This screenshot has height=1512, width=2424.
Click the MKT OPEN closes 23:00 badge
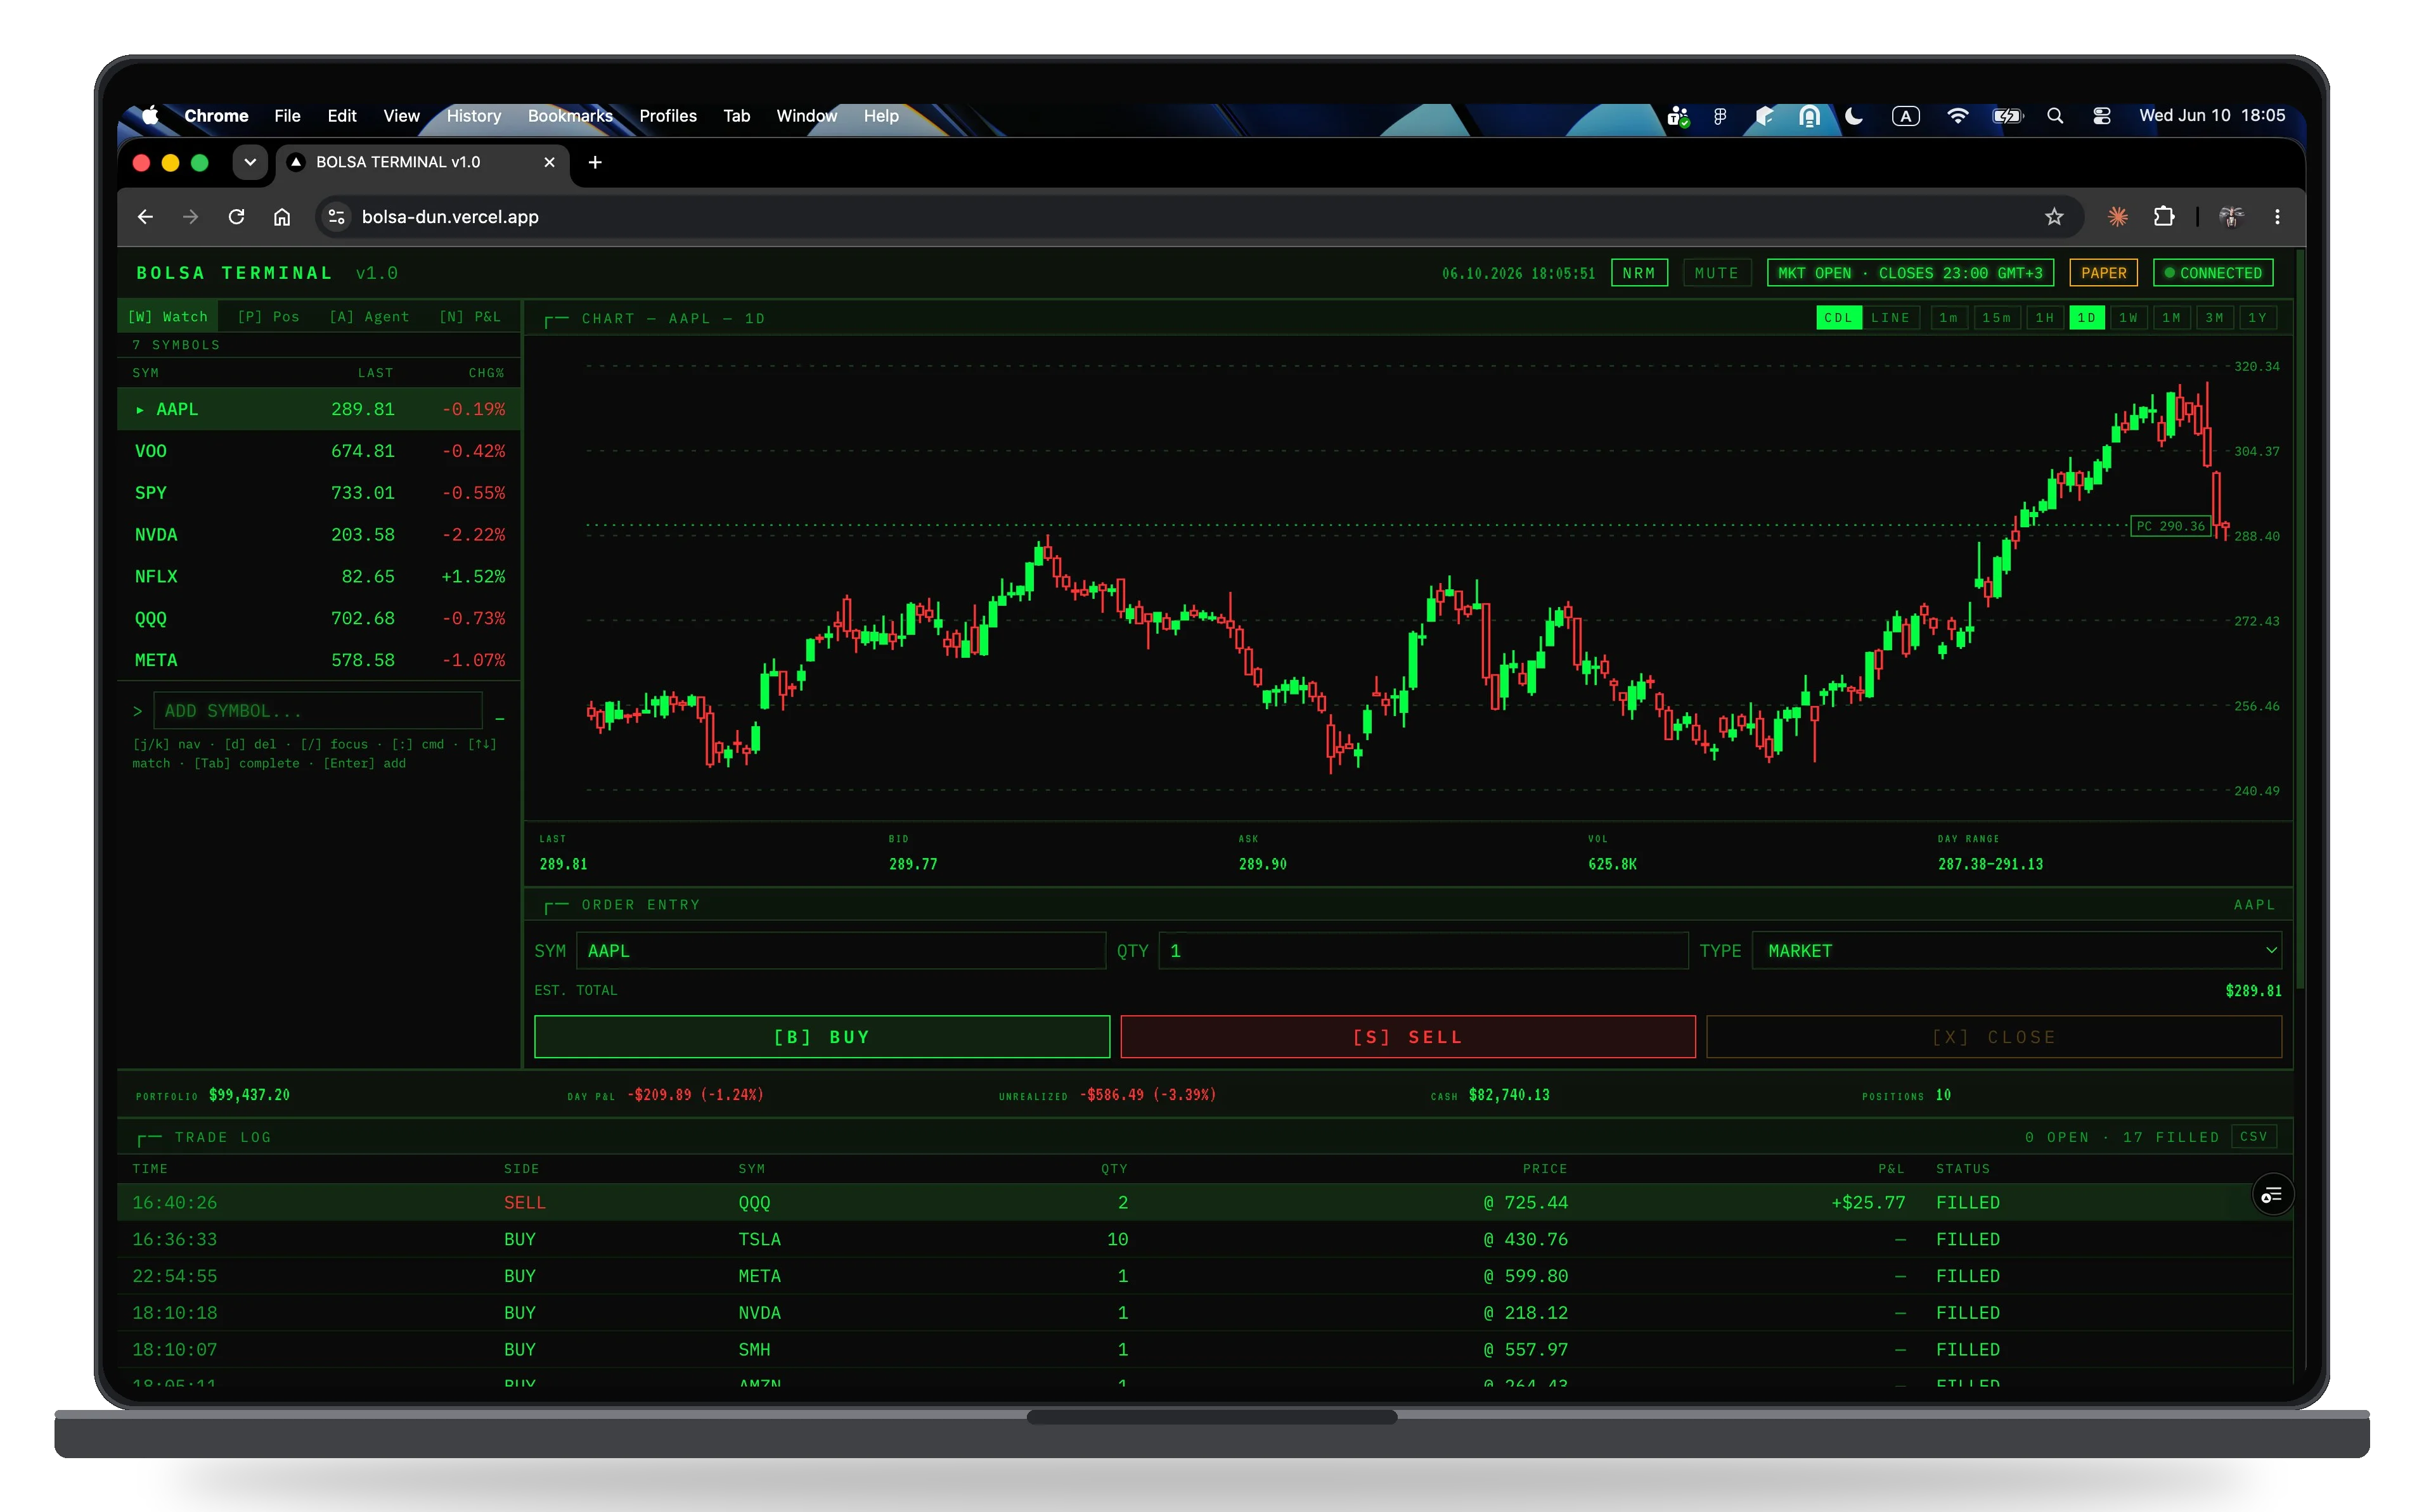click(1910, 273)
